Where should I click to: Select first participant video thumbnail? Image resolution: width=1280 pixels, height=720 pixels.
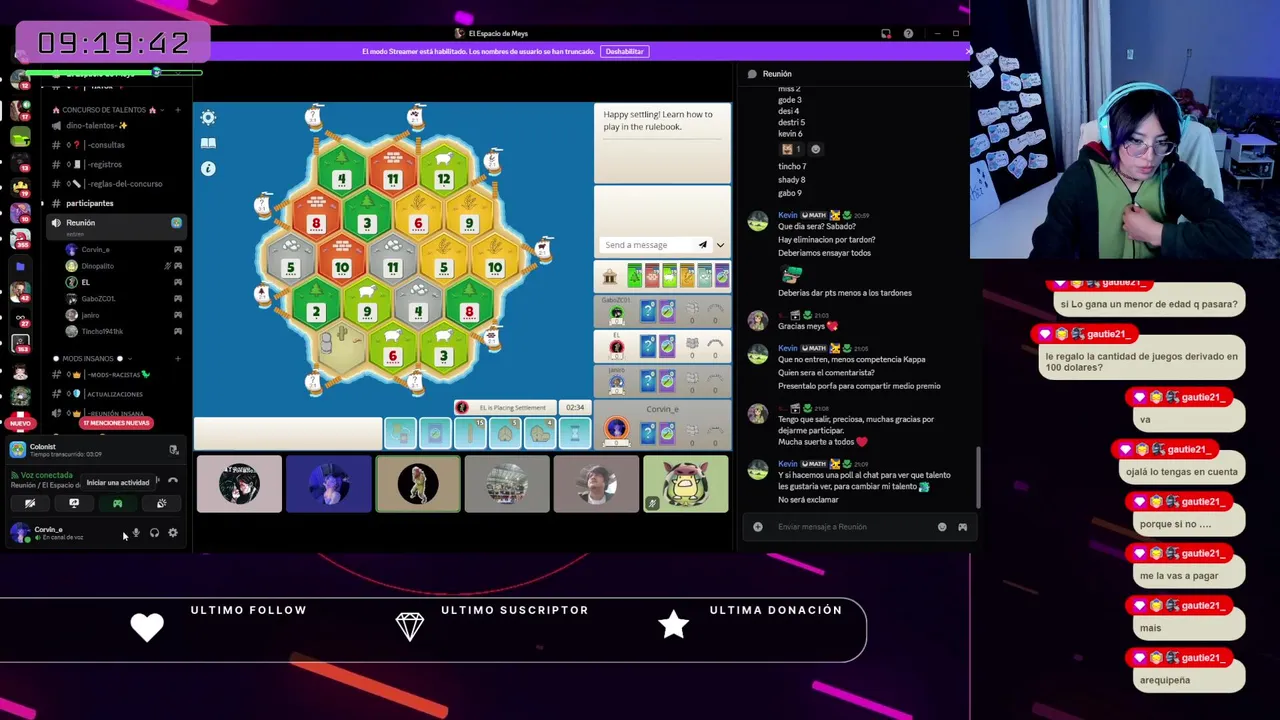(x=239, y=484)
